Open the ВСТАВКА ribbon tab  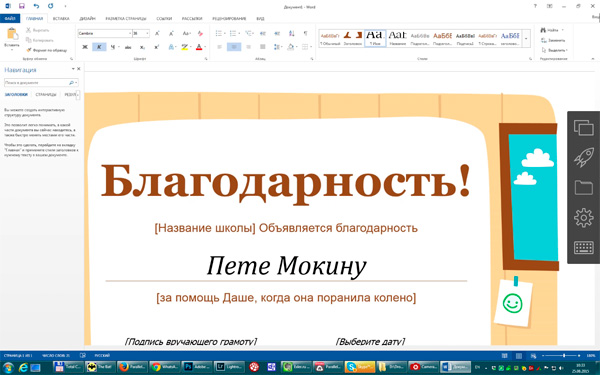click(x=61, y=18)
